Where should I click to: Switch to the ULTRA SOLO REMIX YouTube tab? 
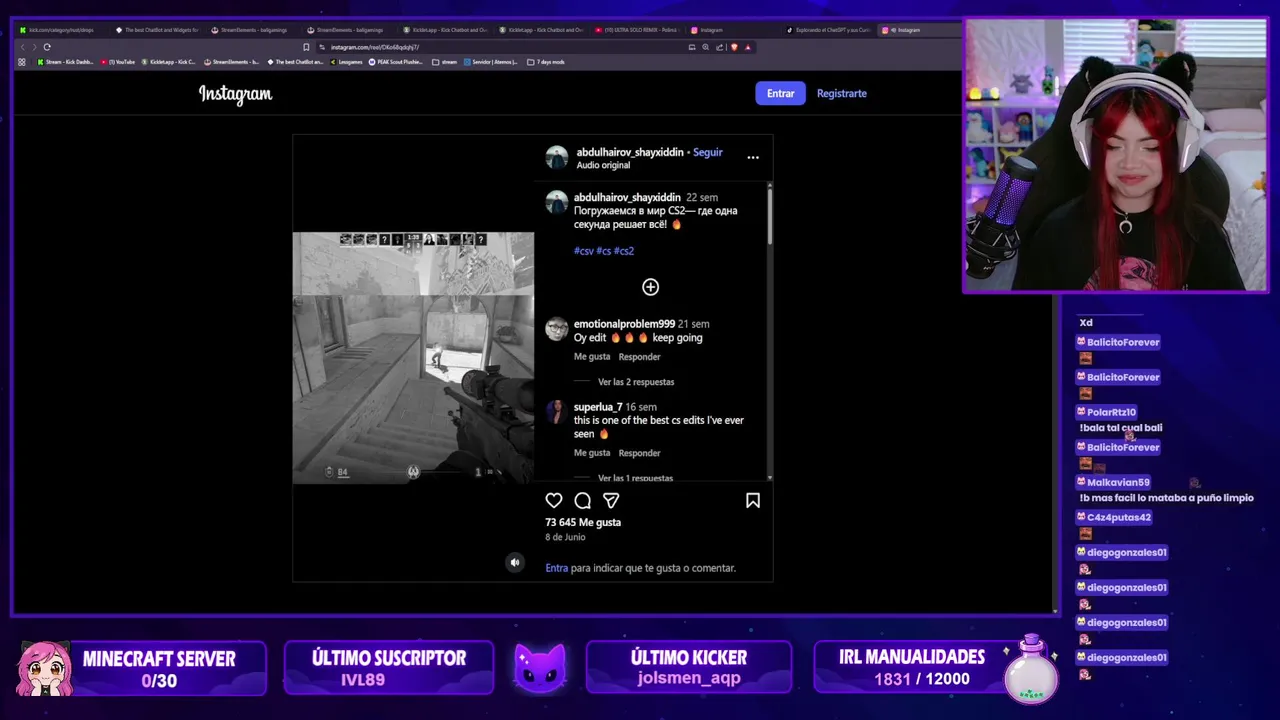635,30
